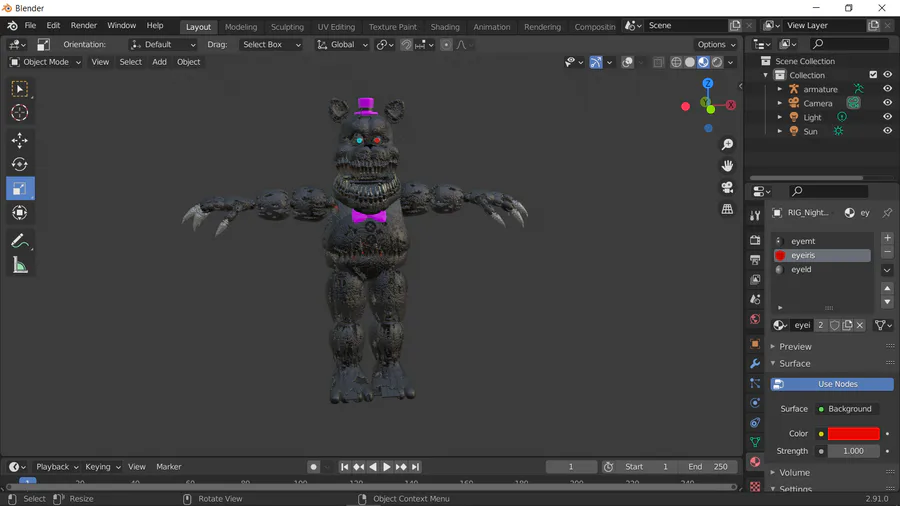The width and height of the screenshot is (900, 506).
Task: Open Orientation Default dropdown
Action: (x=163, y=45)
